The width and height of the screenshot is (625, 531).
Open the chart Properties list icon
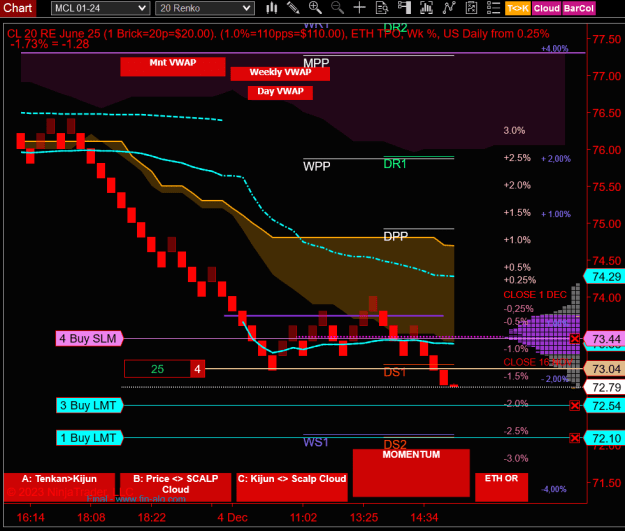click(x=493, y=8)
